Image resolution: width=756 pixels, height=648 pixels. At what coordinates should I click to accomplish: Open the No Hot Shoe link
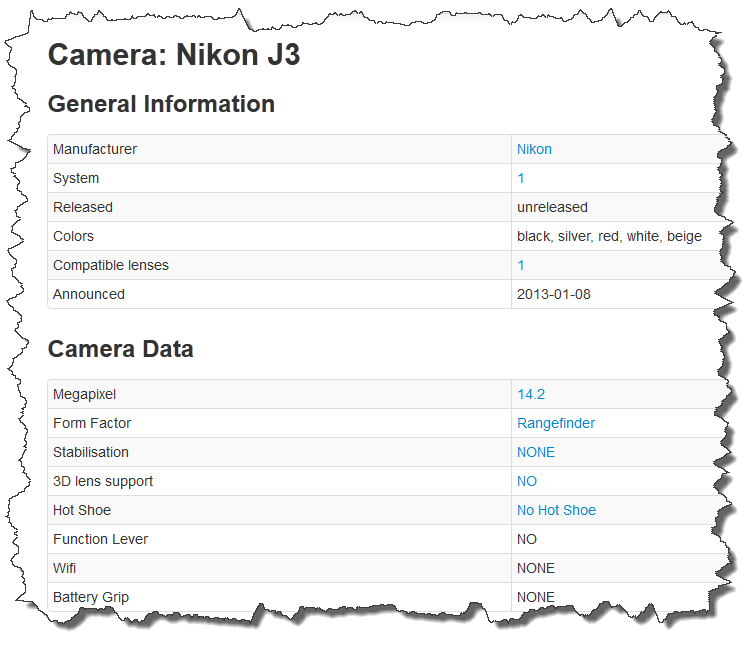556,510
